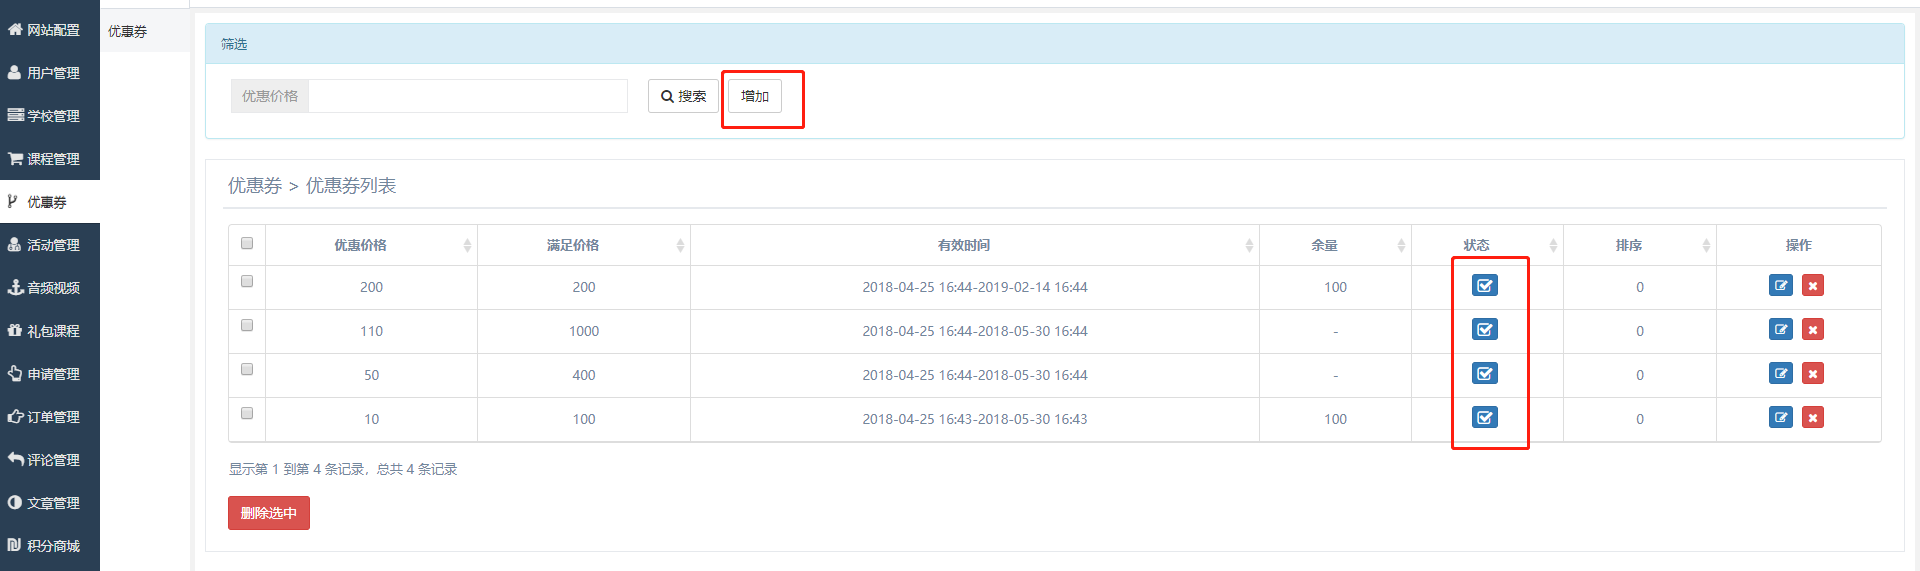Open 网站配置 in the sidebar
Image resolution: width=1920 pixels, height=571 pixels.
click(x=50, y=30)
